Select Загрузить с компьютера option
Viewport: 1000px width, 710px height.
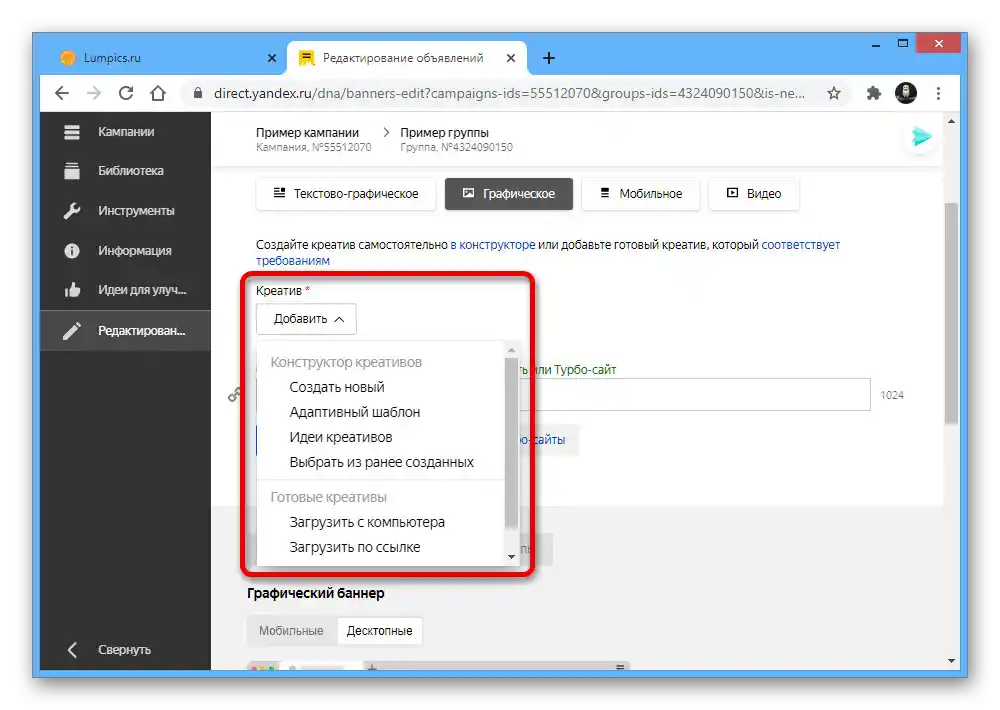tap(367, 522)
